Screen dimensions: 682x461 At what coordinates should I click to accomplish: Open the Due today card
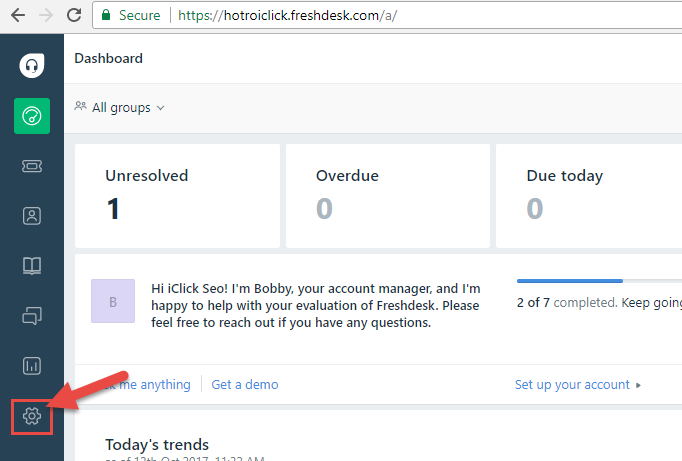(x=589, y=196)
